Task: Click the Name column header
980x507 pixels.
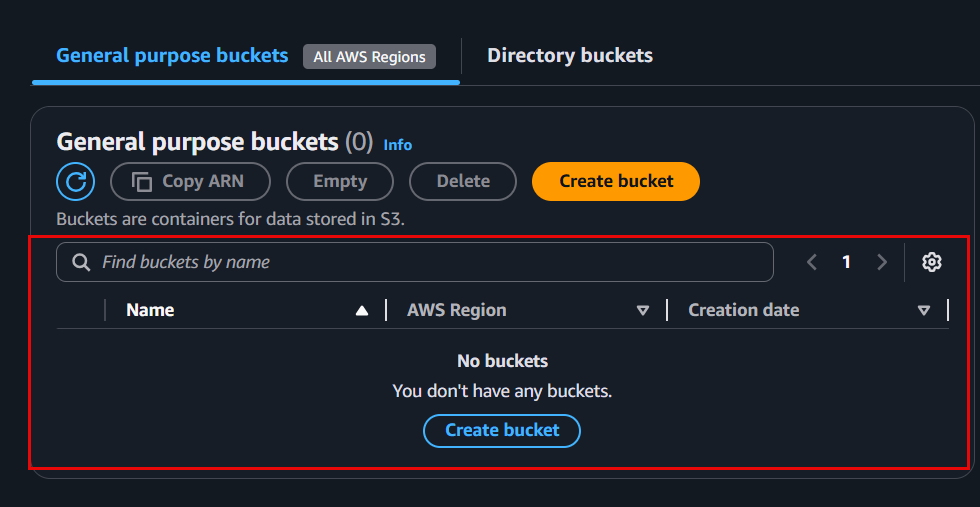Action: 150,310
